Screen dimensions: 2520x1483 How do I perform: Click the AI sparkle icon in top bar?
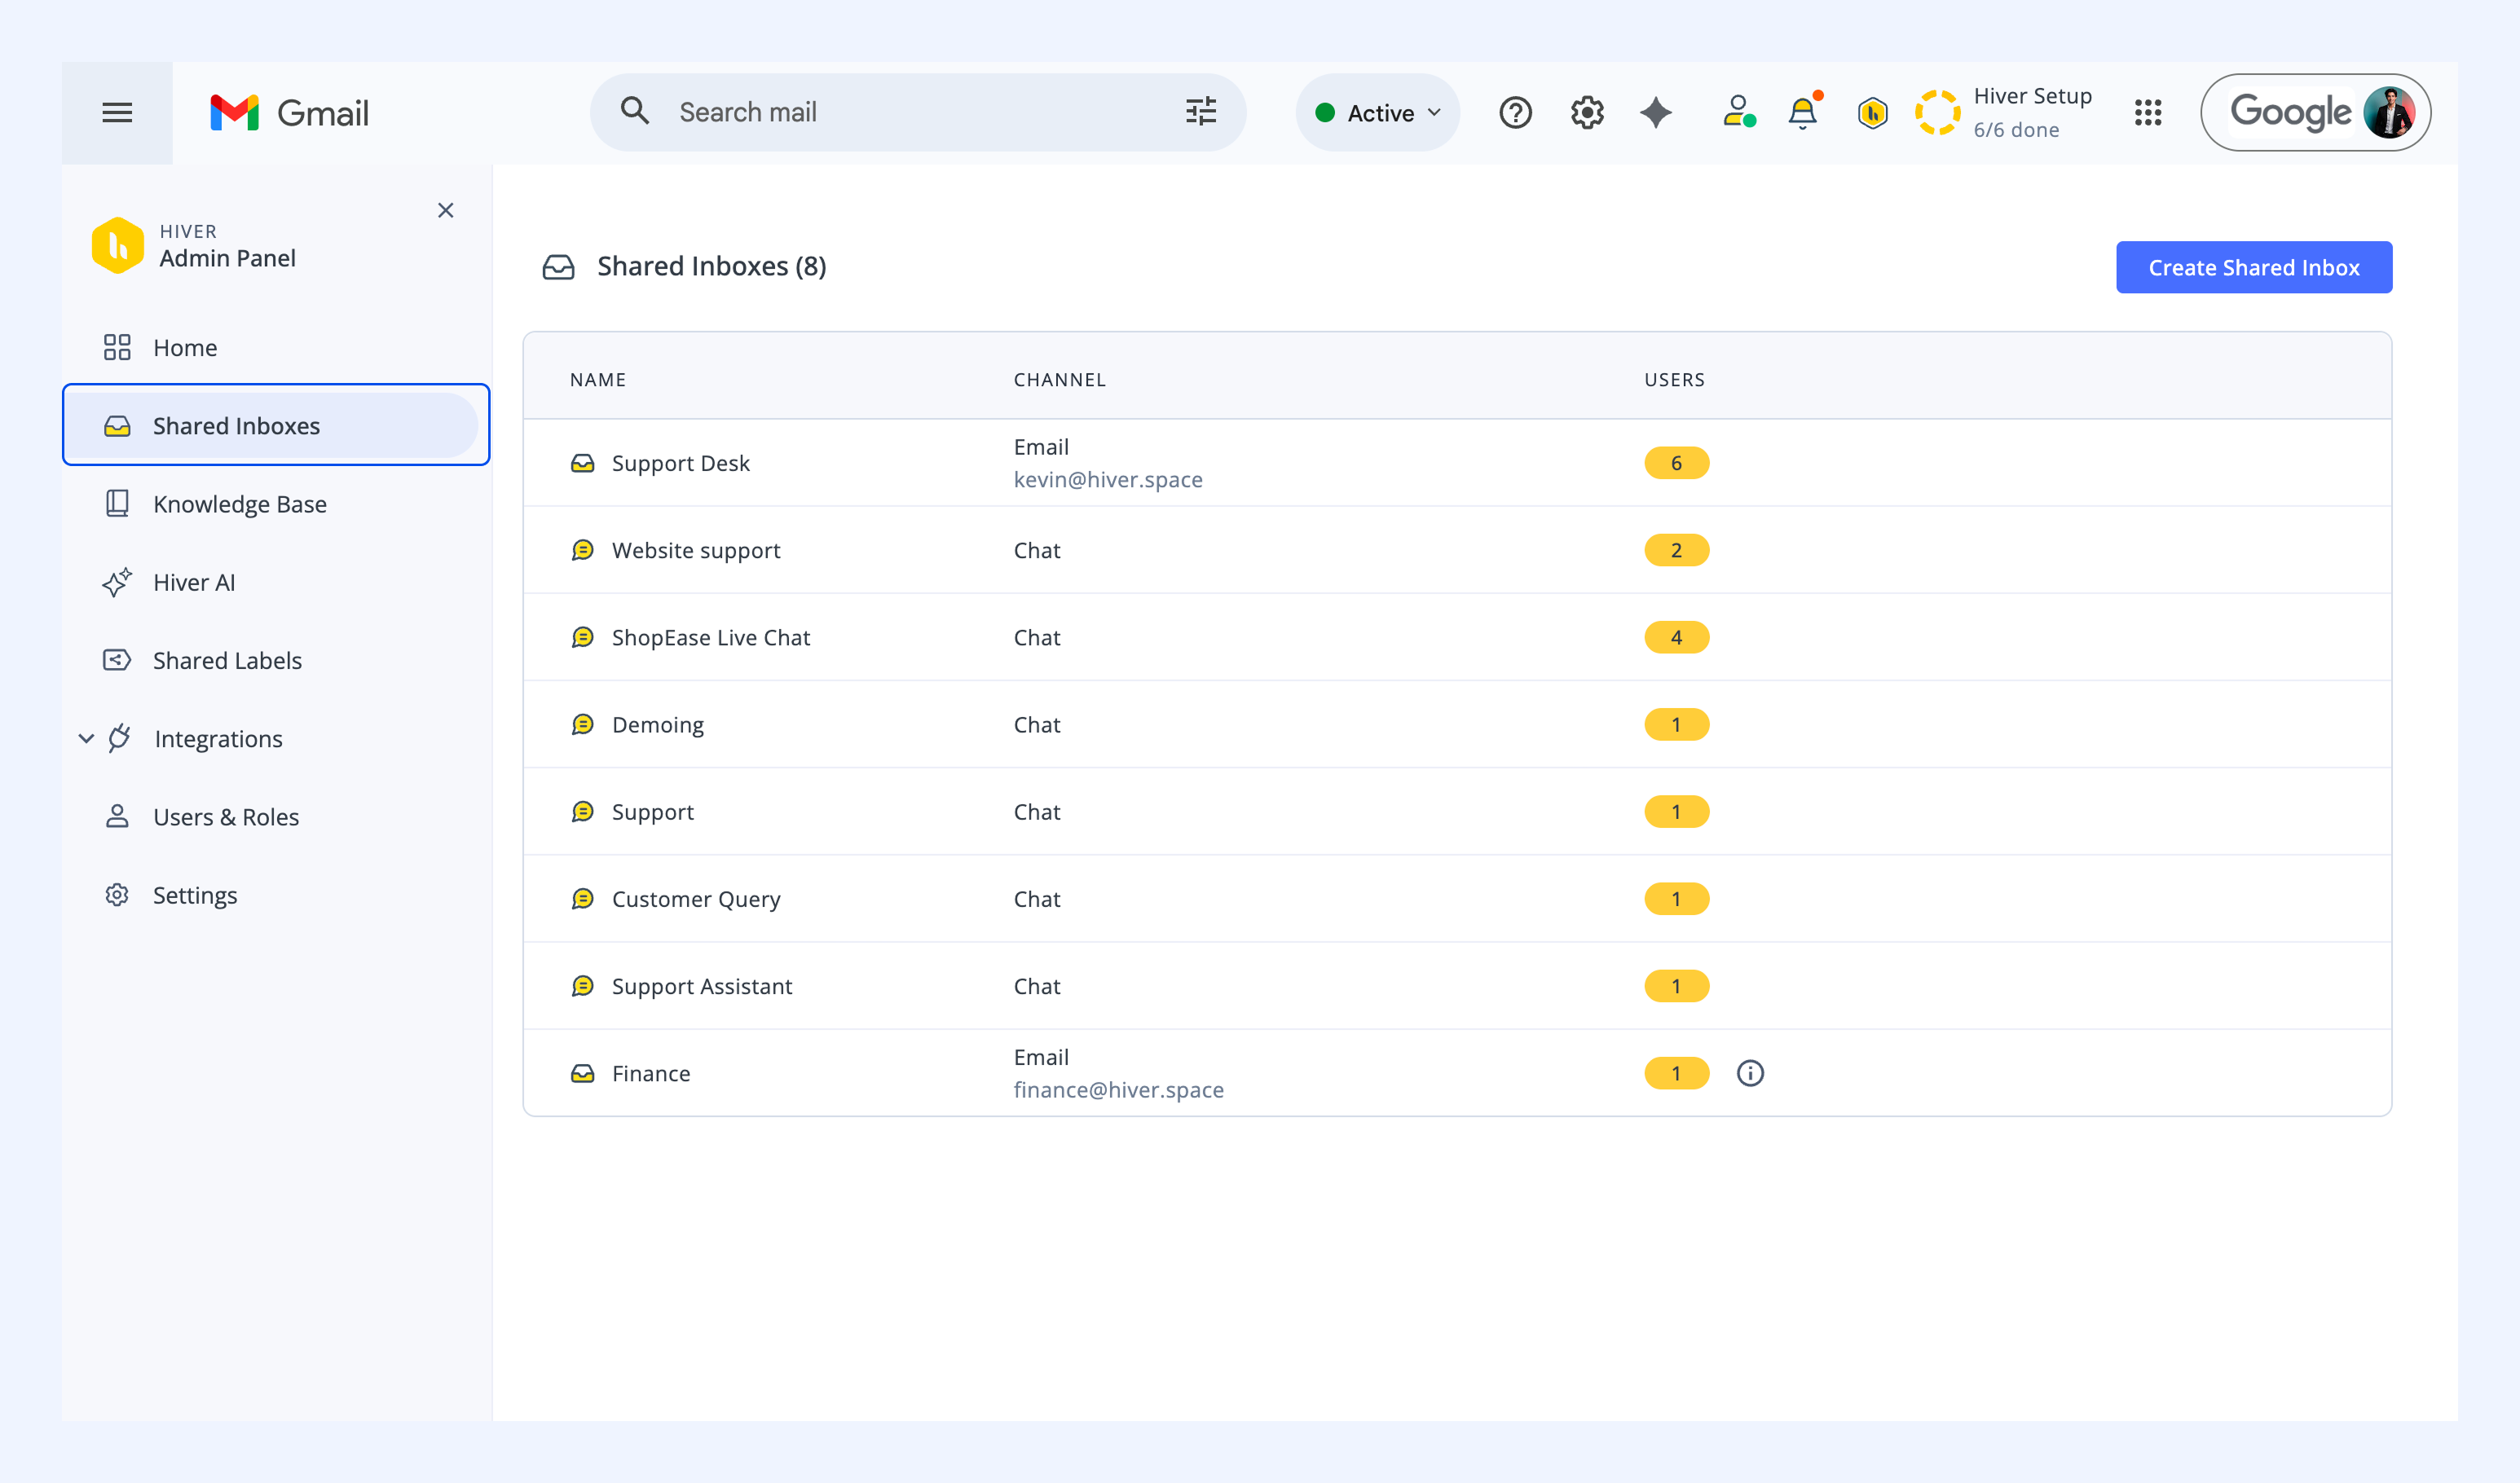(x=1656, y=113)
